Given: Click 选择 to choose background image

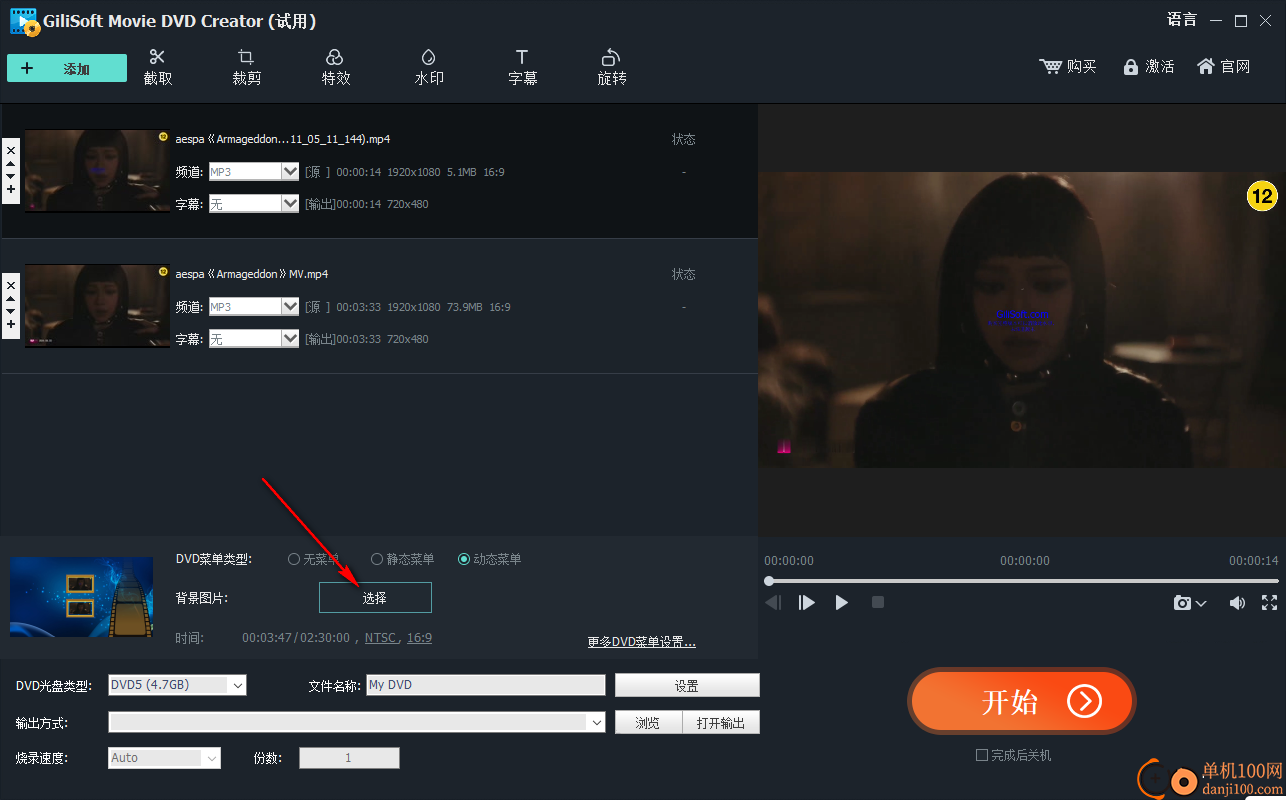Looking at the screenshot, I should tap(375, 598).
